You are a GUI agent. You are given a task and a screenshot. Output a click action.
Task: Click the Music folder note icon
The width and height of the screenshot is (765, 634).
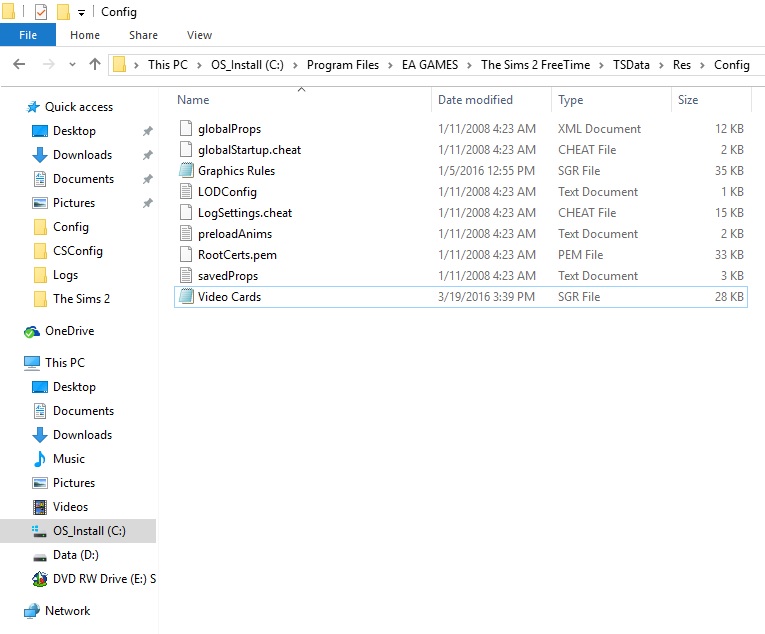pyautogui.click(x=40, y=459)
